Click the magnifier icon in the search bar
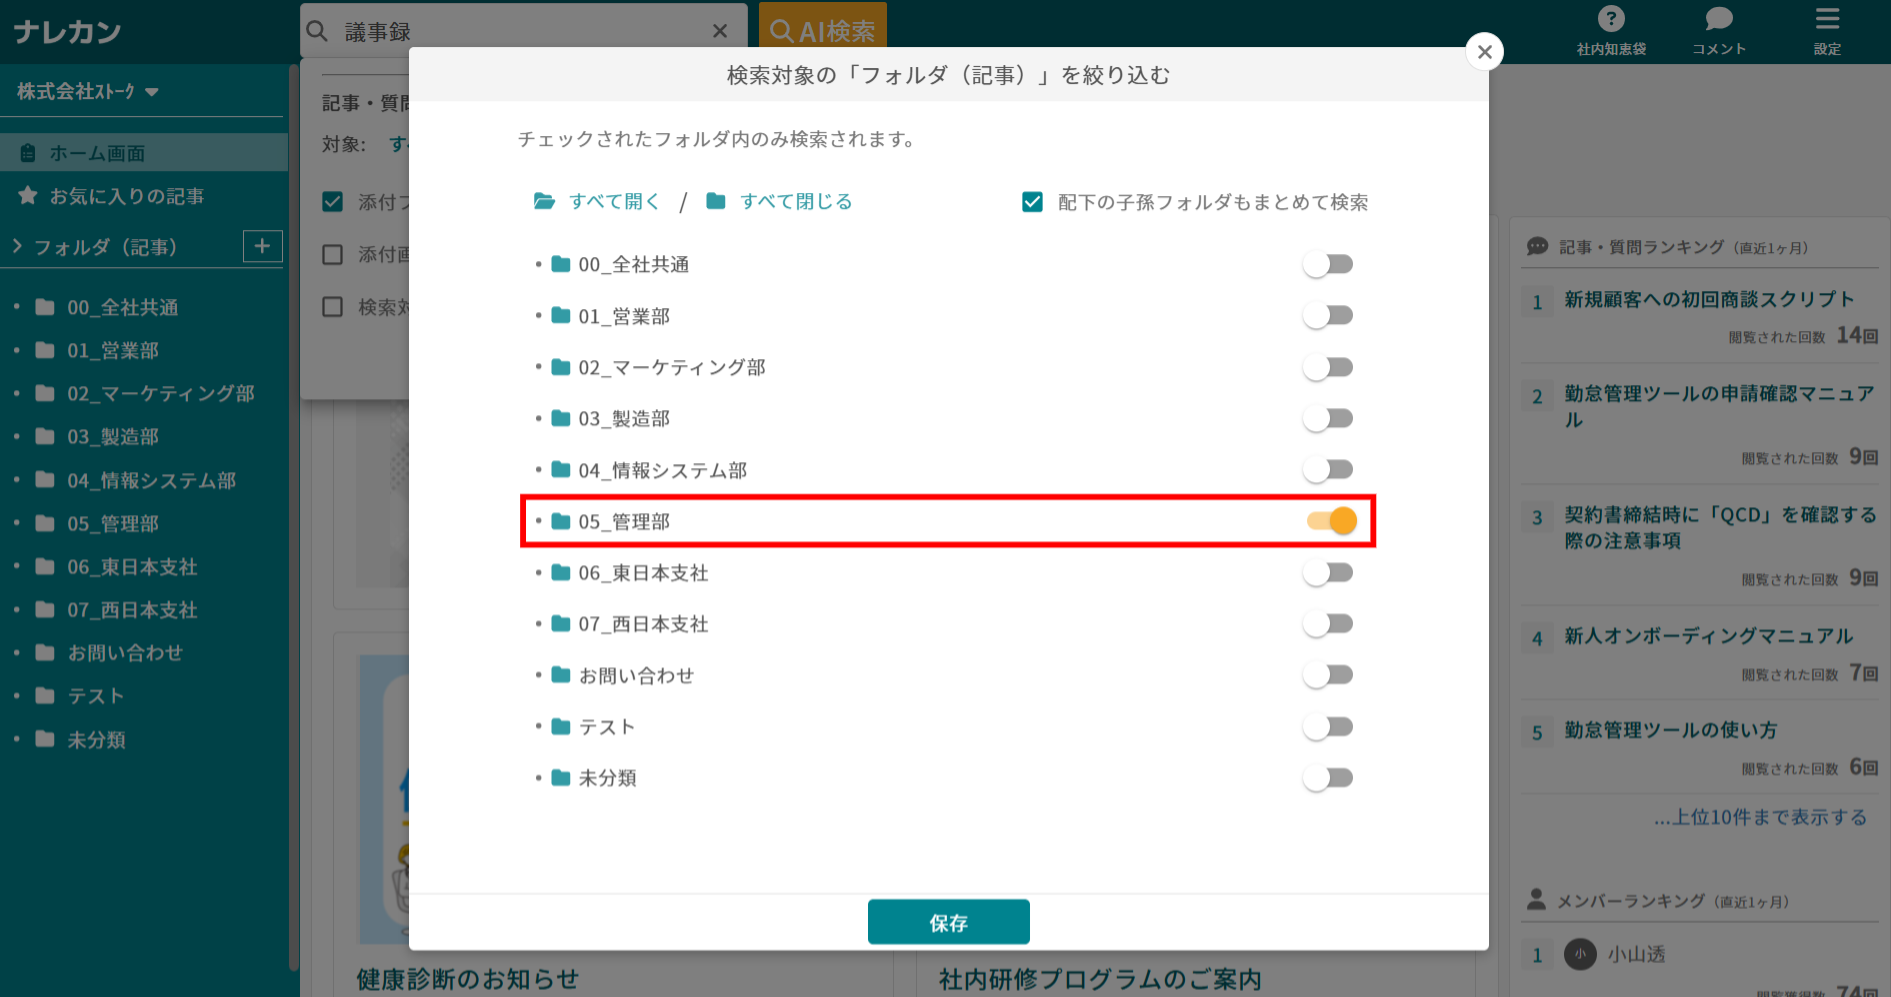Image resolution: width=1891 pixels, height=997 pixels. (316, 30)
